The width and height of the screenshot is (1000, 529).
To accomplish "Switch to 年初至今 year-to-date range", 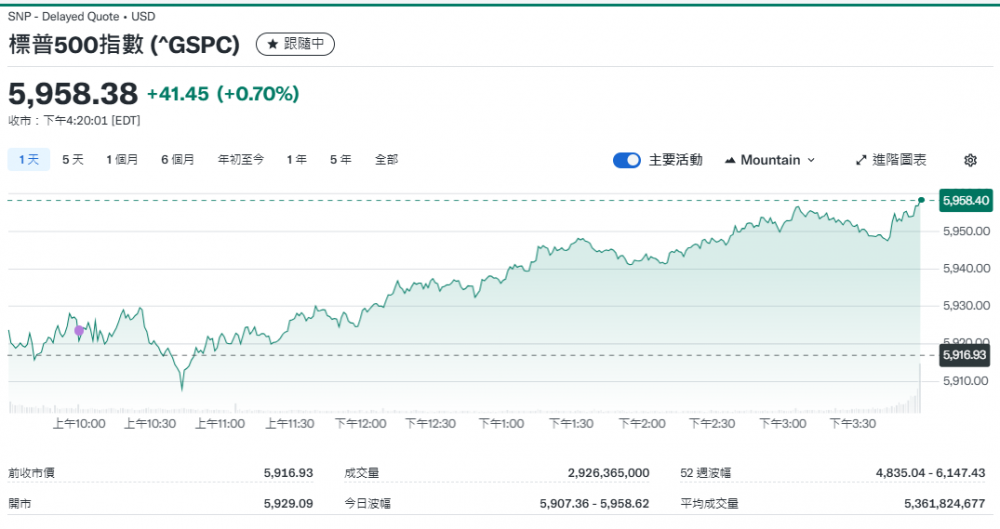I will pyautogui.click(x=241, y=159).
